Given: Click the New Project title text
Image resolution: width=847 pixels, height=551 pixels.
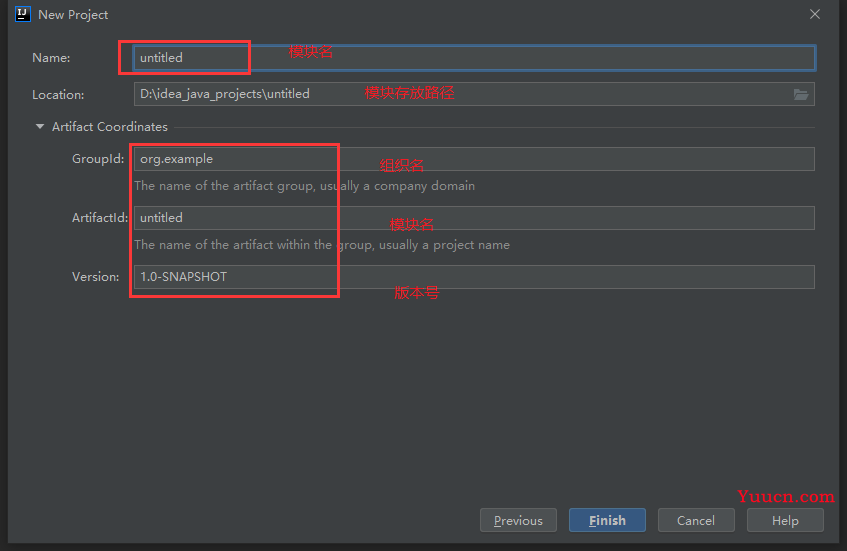Looking at the screenshot, I should pos(73,15).
